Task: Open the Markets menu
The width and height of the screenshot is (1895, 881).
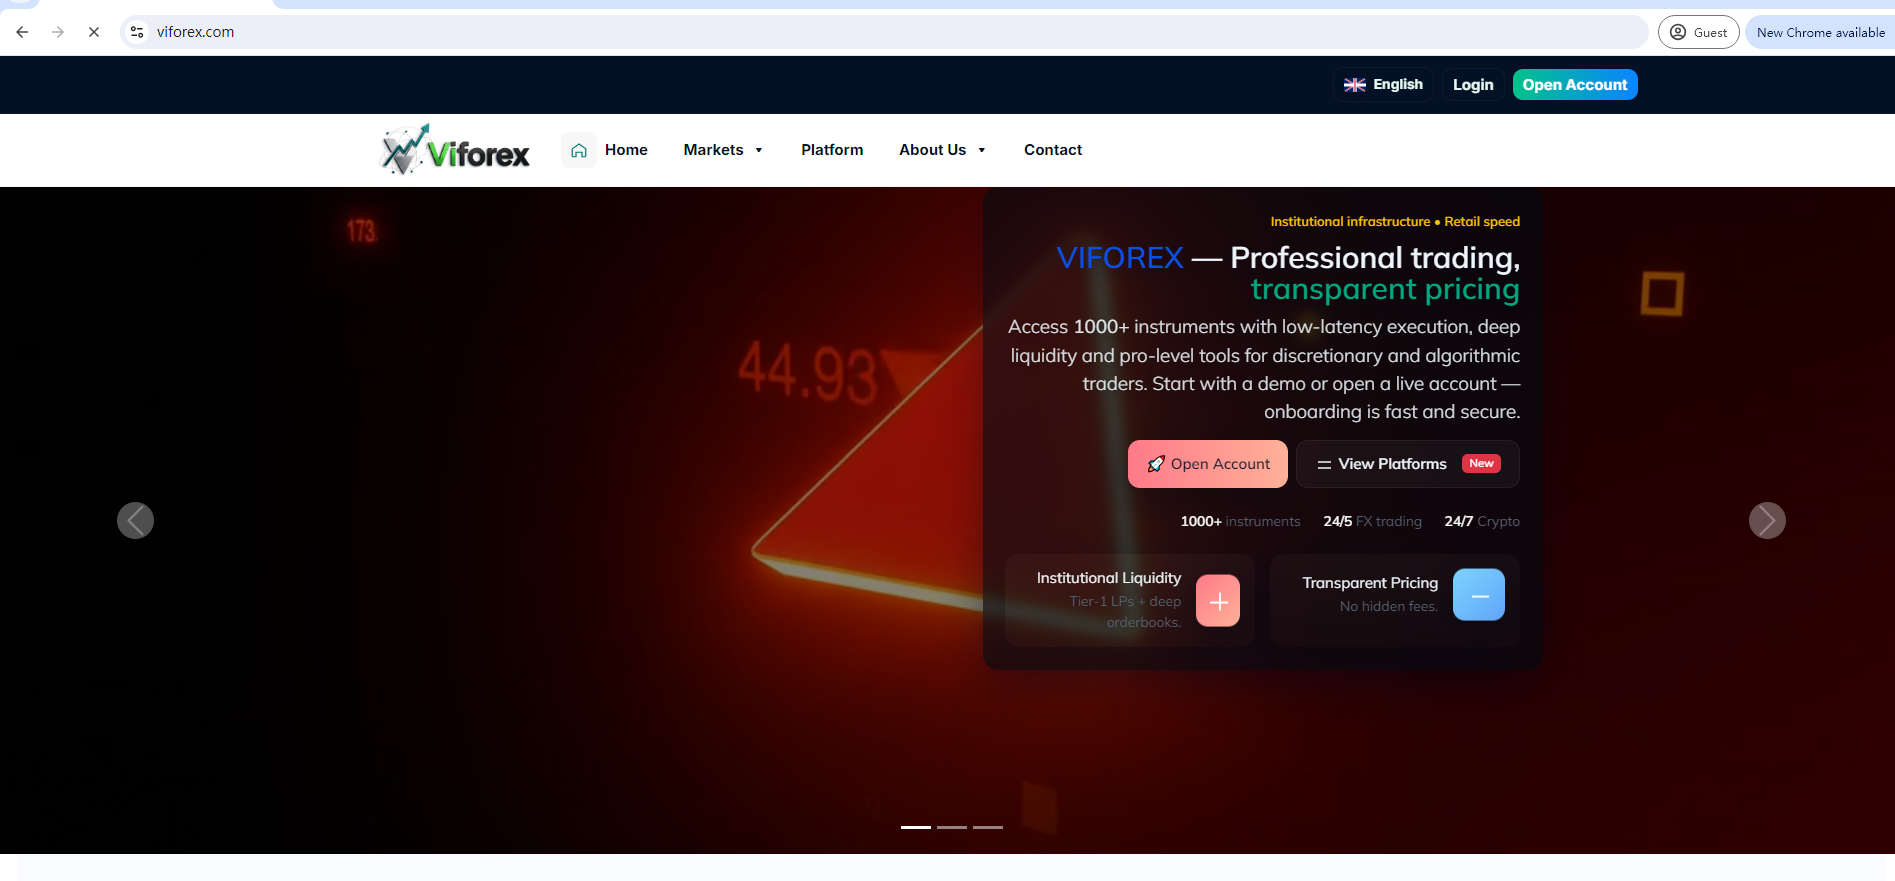Action: 713,150
